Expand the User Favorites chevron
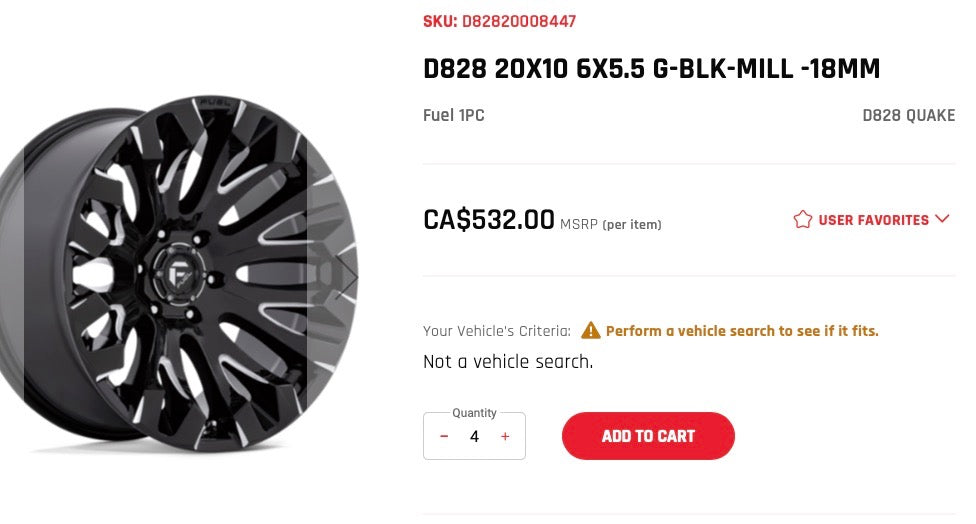This screenshot has height=524, width=976. [x=941, y=220]
